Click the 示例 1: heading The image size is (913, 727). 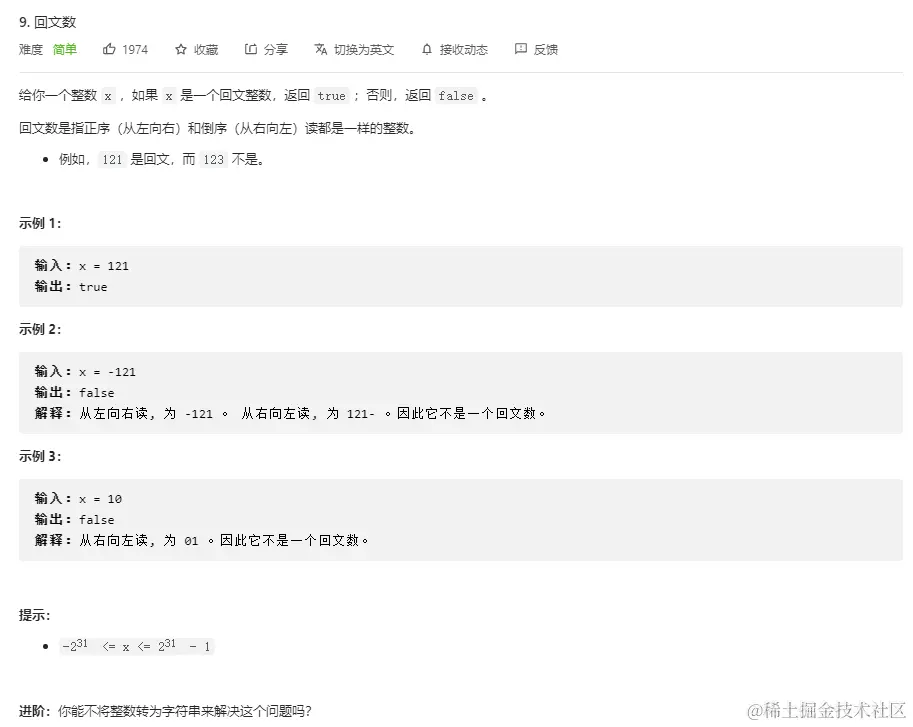click(40, 224)
